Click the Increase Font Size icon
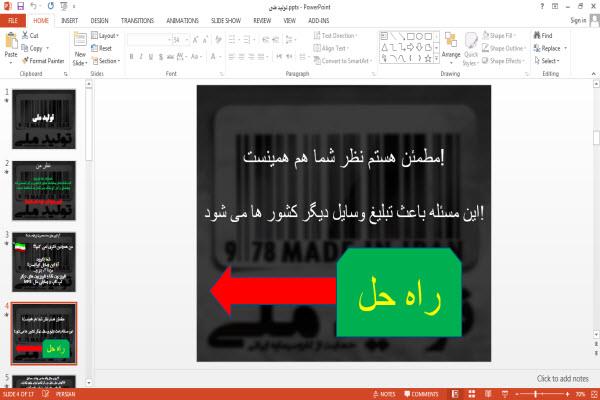The image size is (600, 400). pyautogui.click(x=196, y=40)
